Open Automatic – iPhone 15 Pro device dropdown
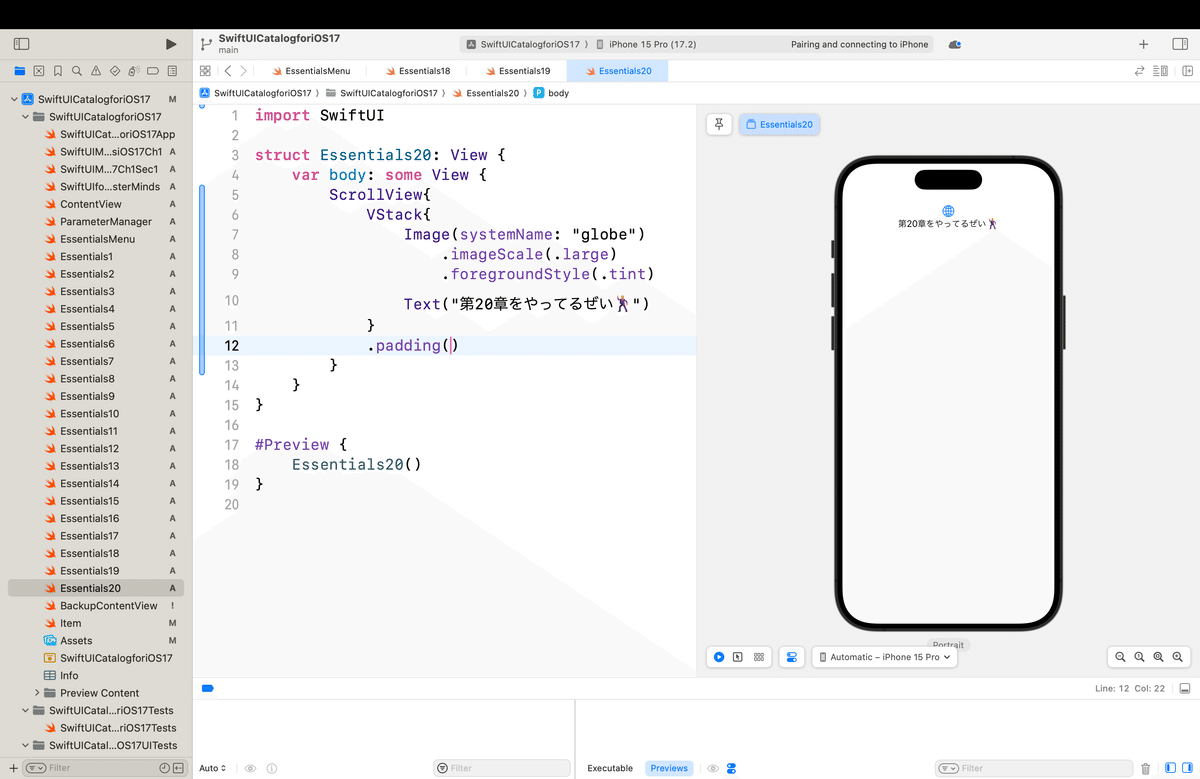The image size is (1200, 779). (x=885, y=657)
